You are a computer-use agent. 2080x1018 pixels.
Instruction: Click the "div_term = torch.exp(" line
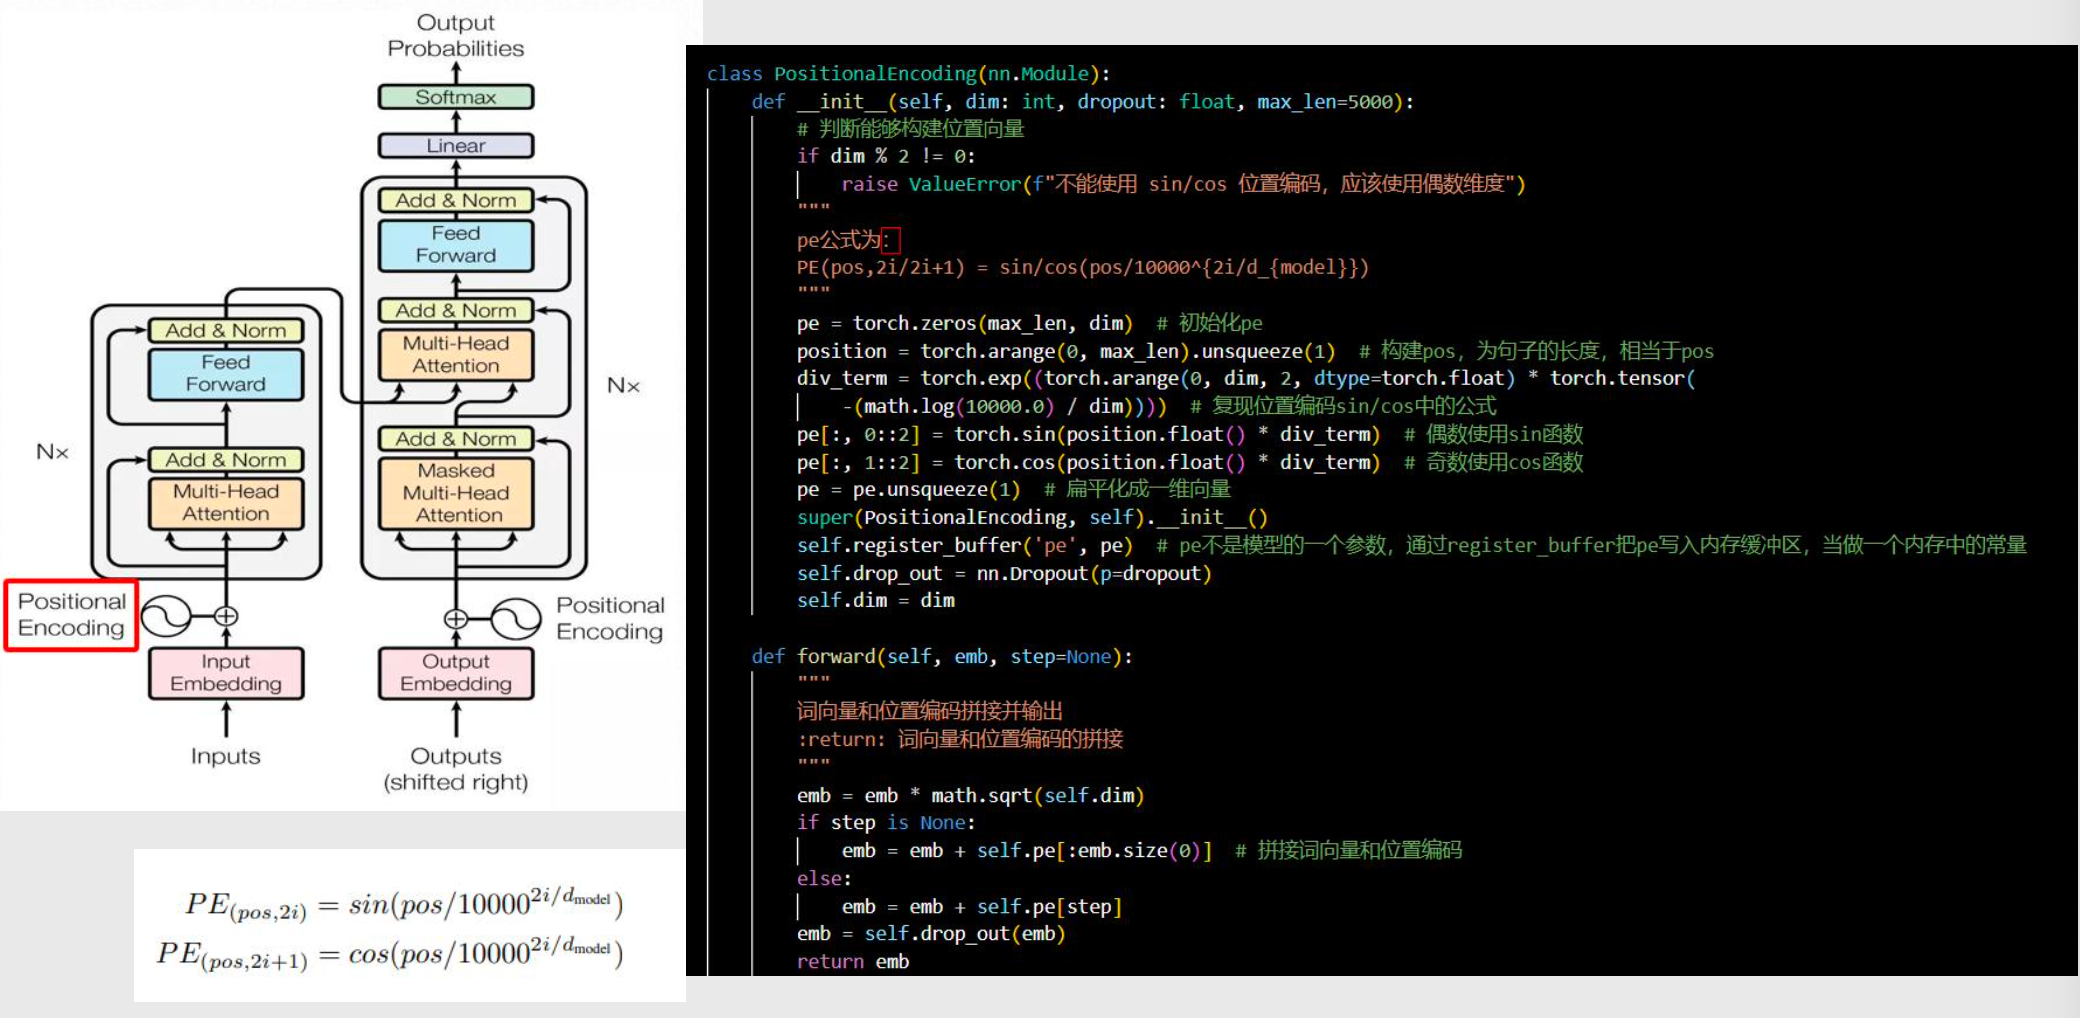pyautogui.click(x=1246, y=379)
